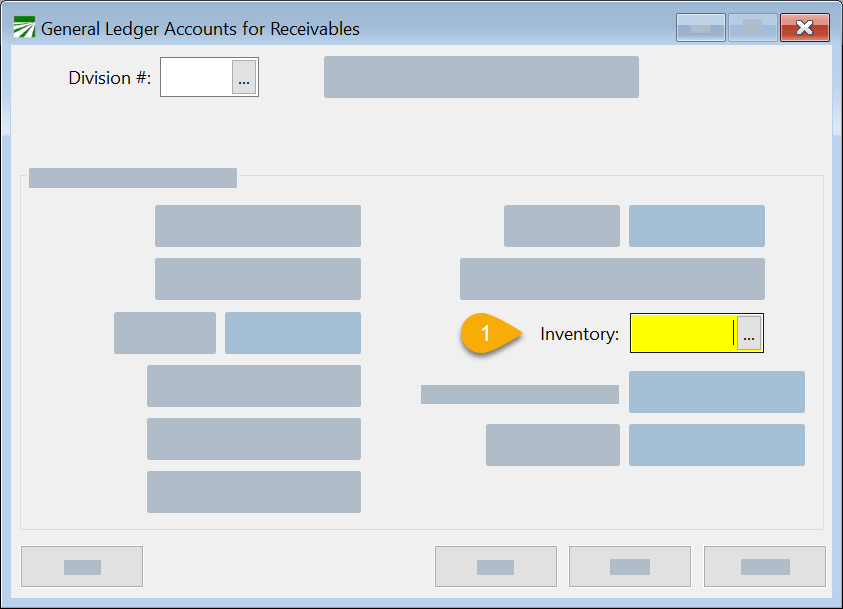Click the Division # browse ellipsis button
This screenshot has width=843, height=609.
point(244,78)
